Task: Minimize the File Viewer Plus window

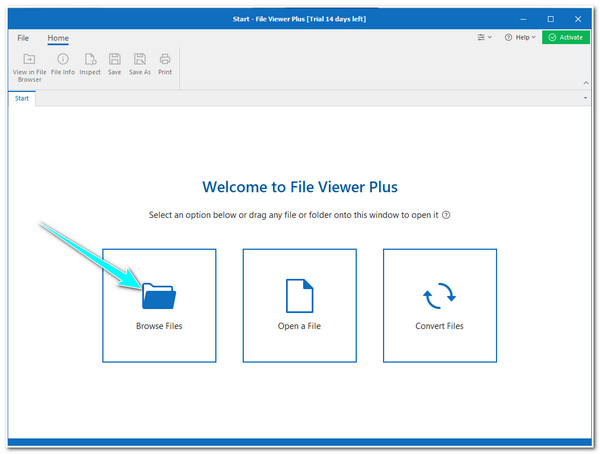Action: [523, 19]
